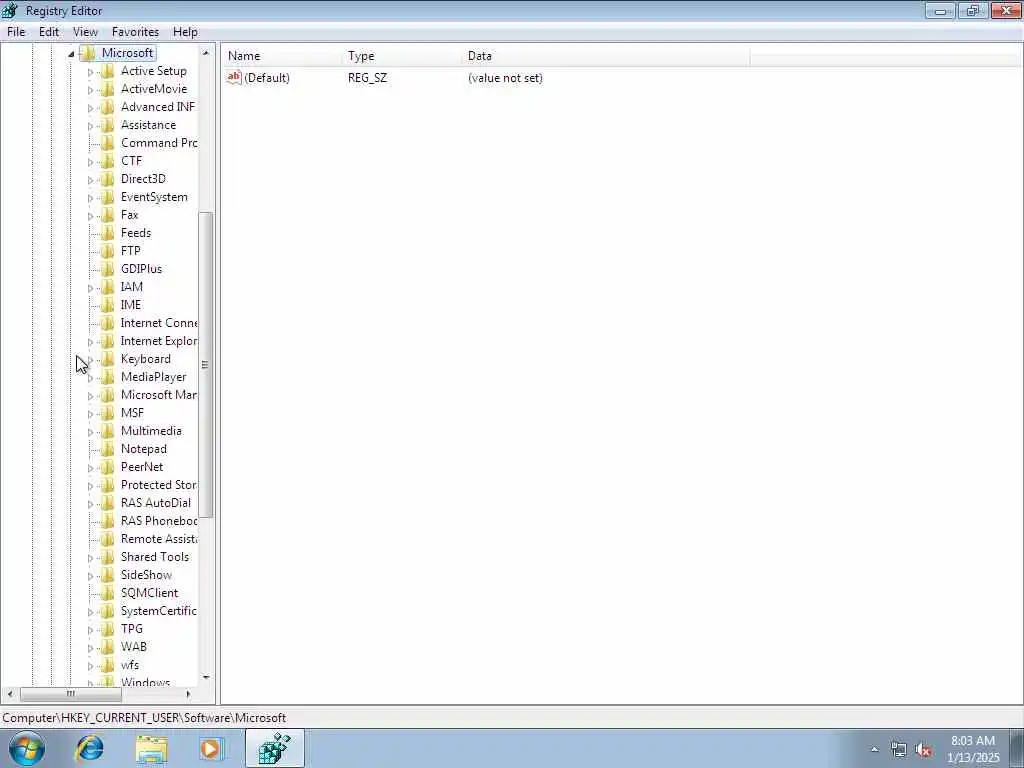This screenshot has width=1024, height=768.
Task: Click the vertical scrollbar thumb in tree
Action: 206,364
